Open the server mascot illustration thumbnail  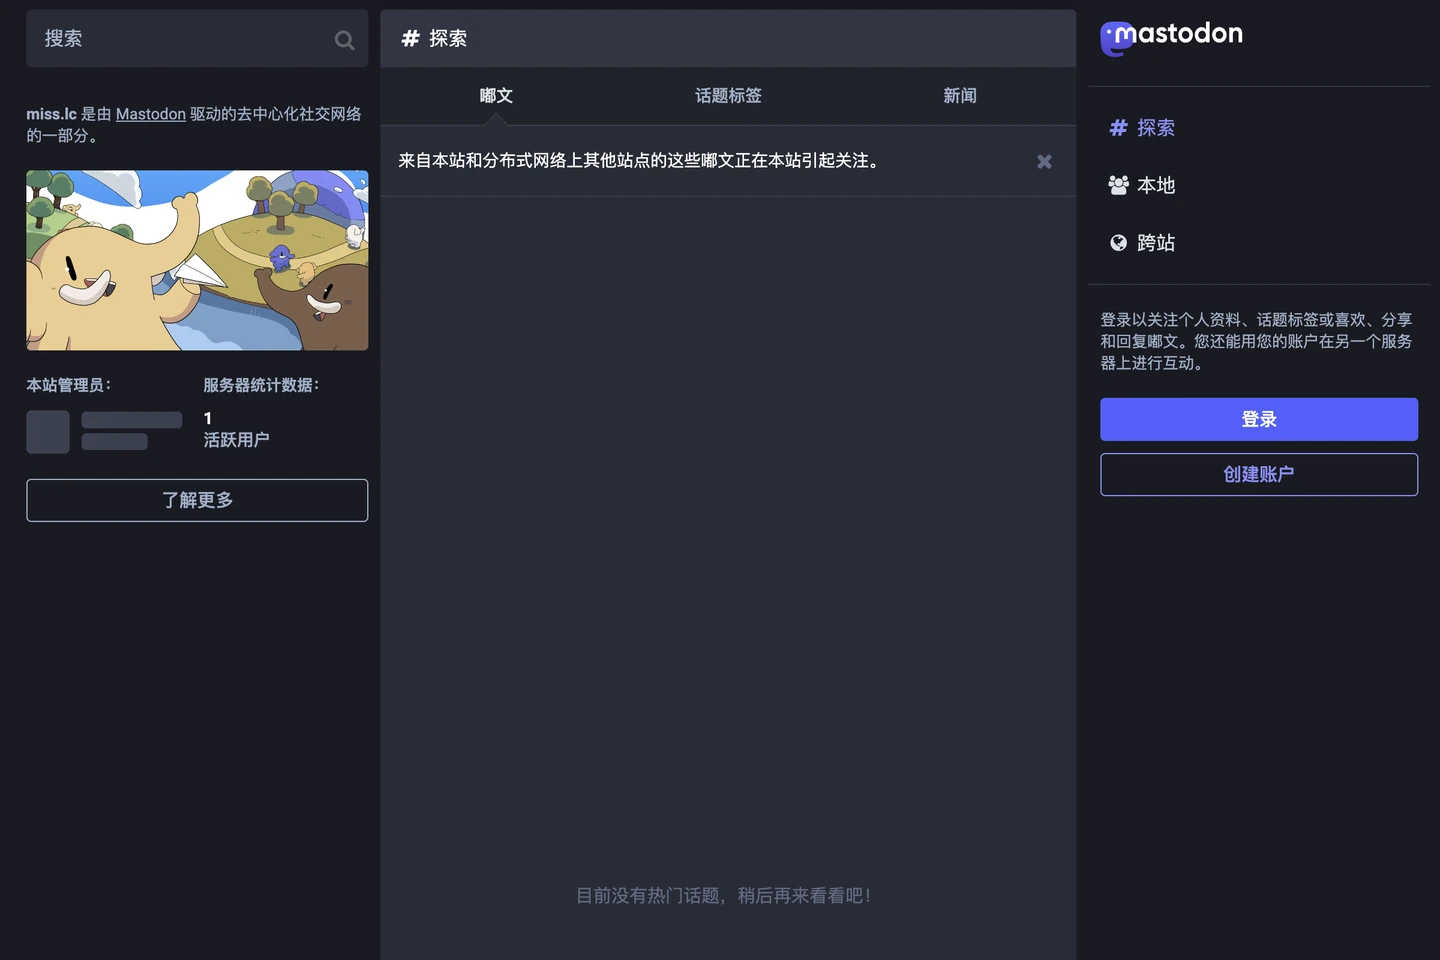197,260
